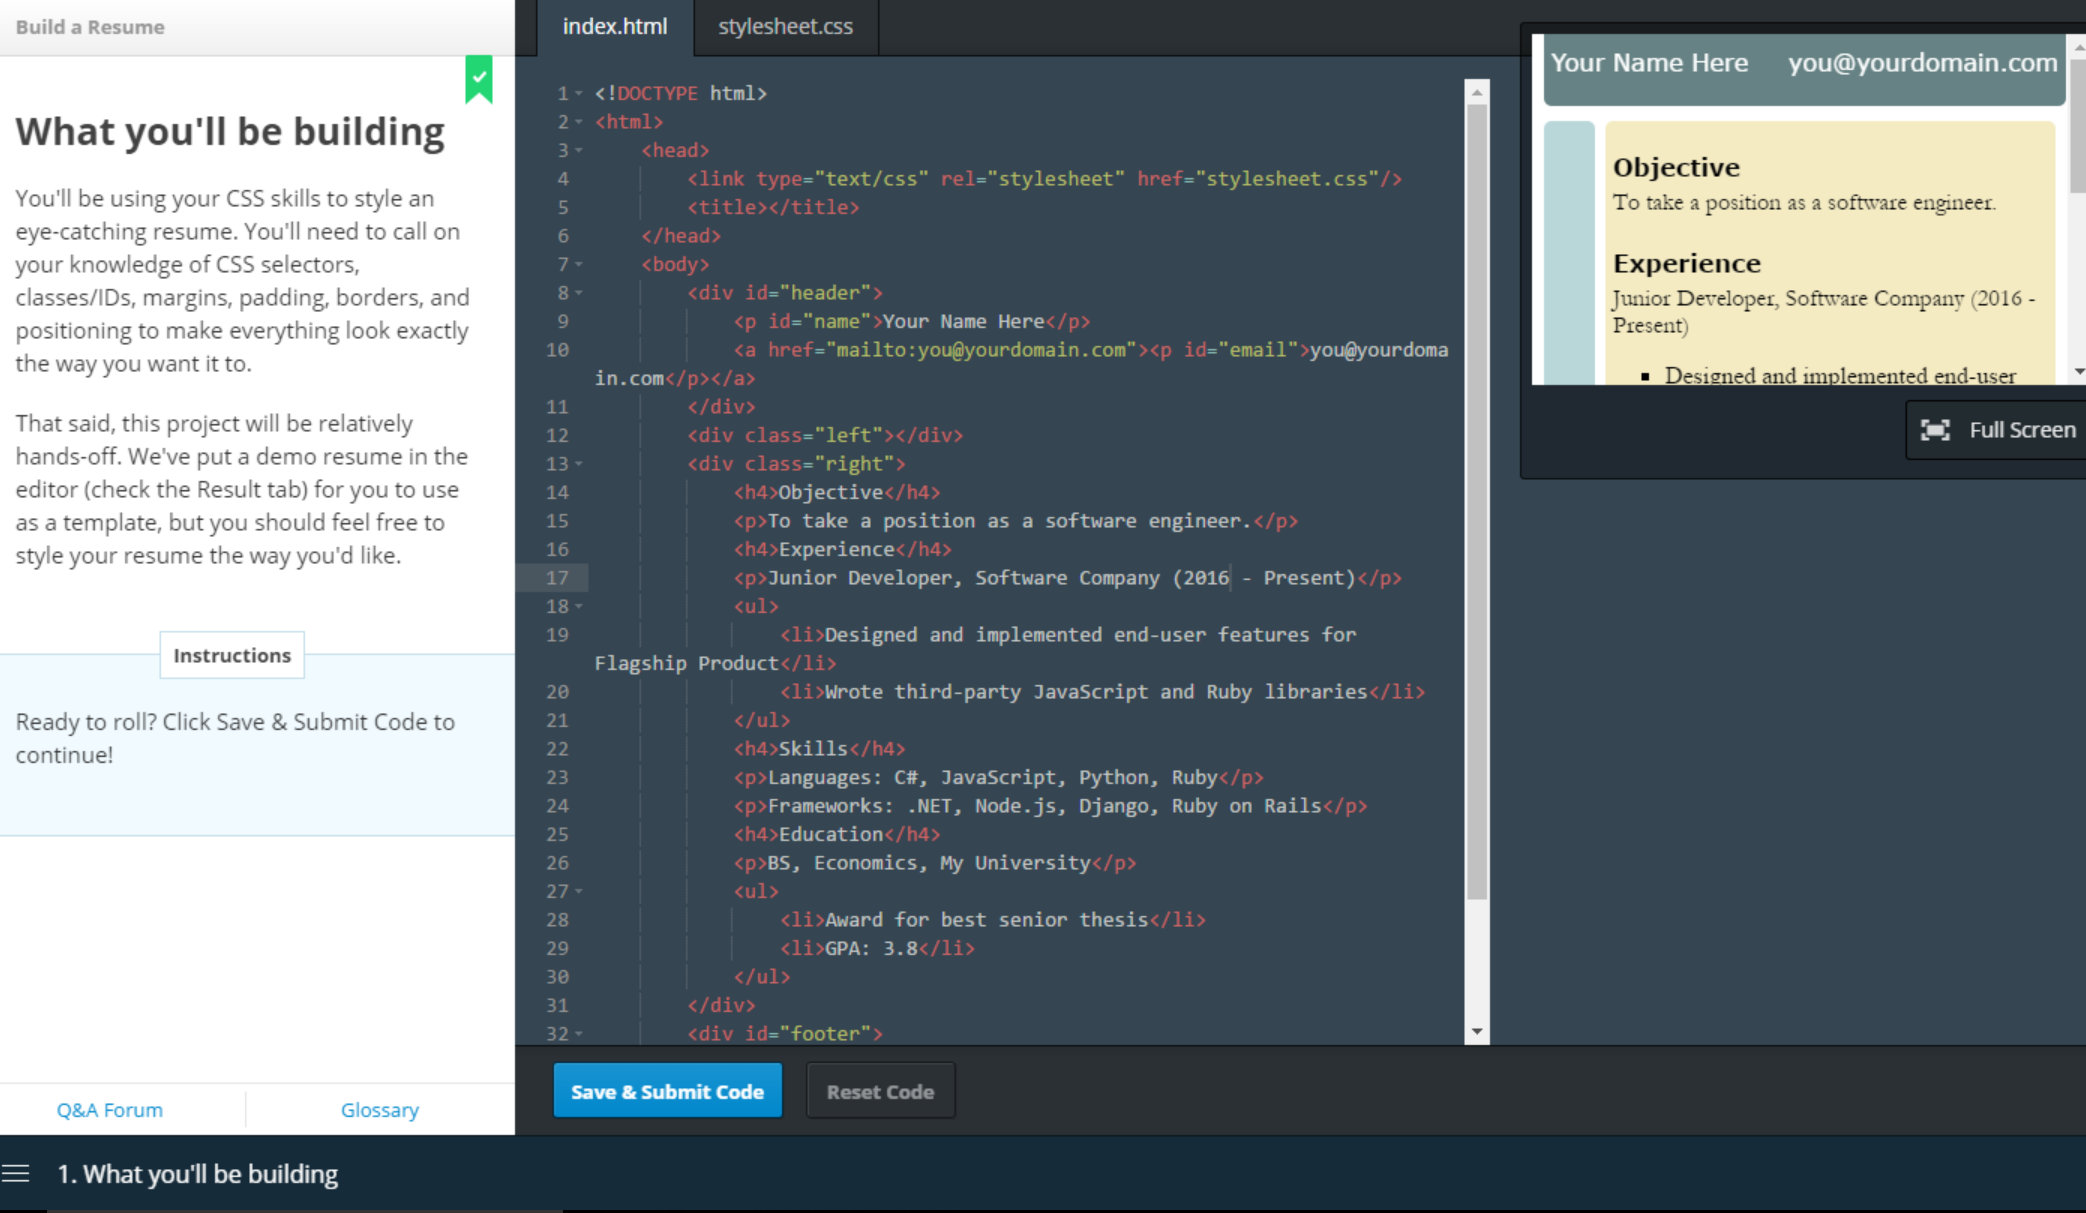The width and height of the screenshot is (2086, 1213).
Task: Collapse the right div on line 13
Action: pyautogui.click(x=579, y=464)
